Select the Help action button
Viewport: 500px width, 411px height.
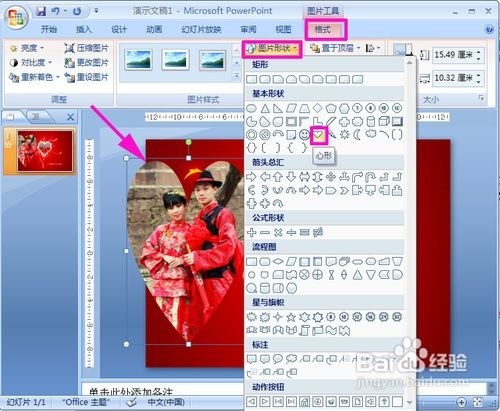click(384, 401)
